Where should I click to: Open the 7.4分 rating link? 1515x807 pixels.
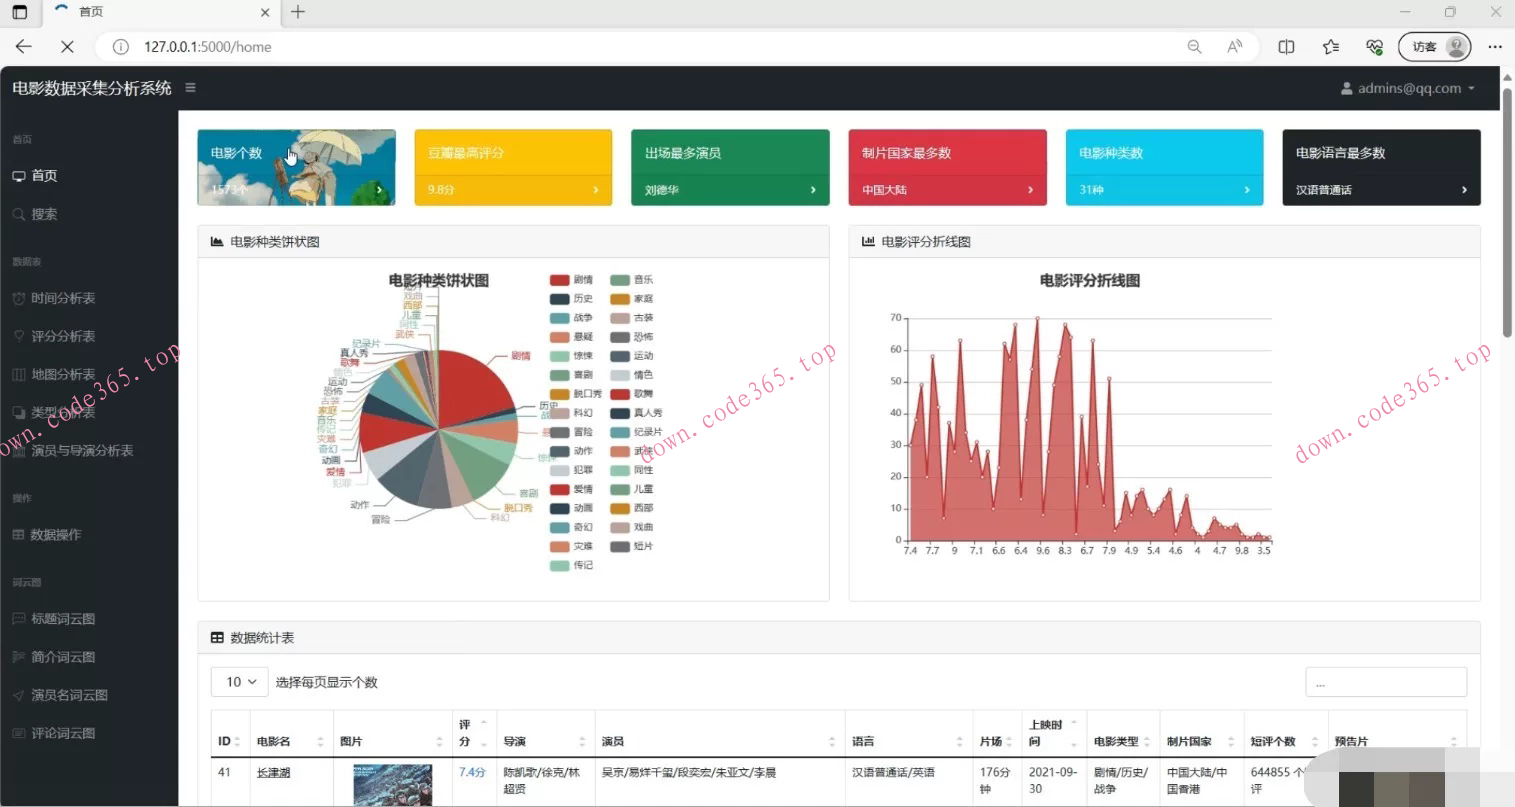[472, 772]
